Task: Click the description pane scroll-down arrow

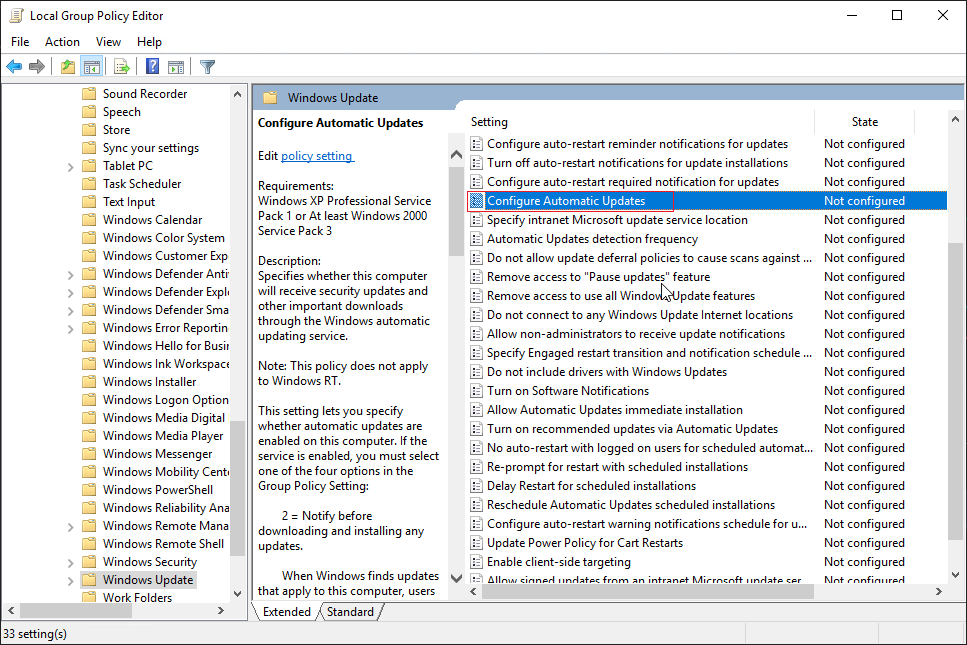Action: coord(456,578)
